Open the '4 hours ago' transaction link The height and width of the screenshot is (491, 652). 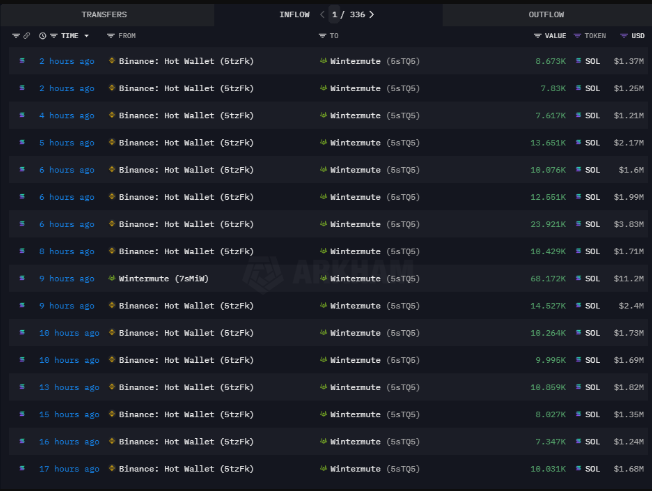coord(67,116)
